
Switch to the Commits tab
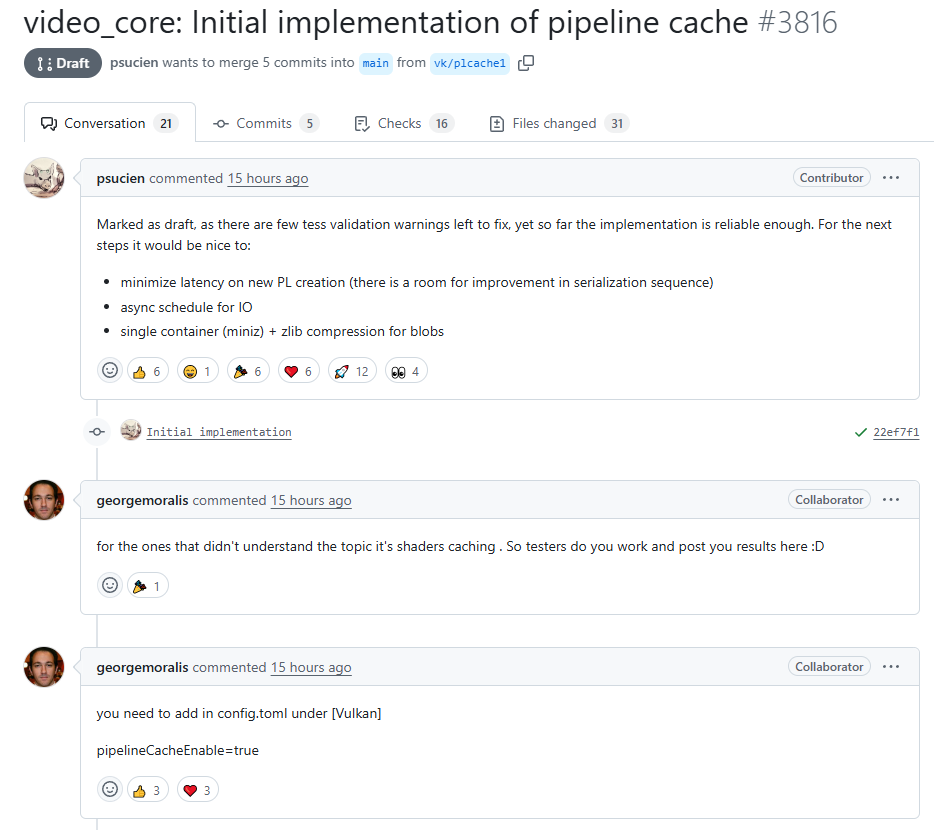[265, 123]
